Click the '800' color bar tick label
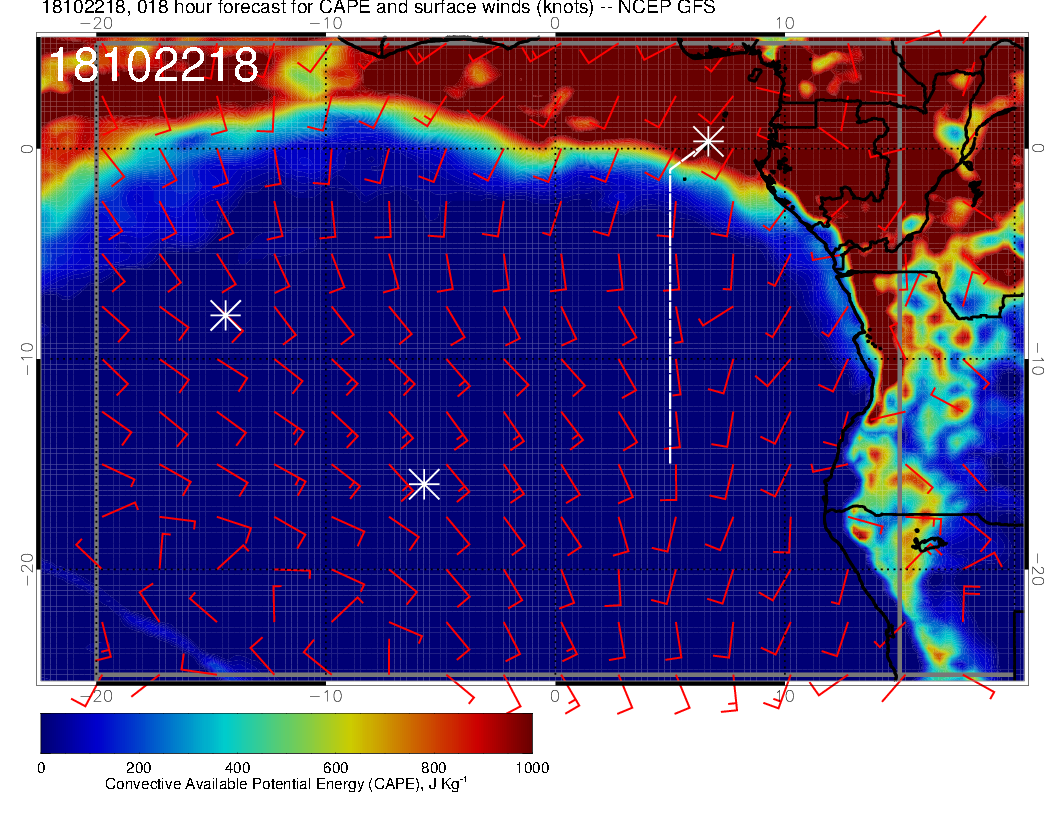Image resolution: width=1056 pixels, height=816 pixels. (434, 768)
